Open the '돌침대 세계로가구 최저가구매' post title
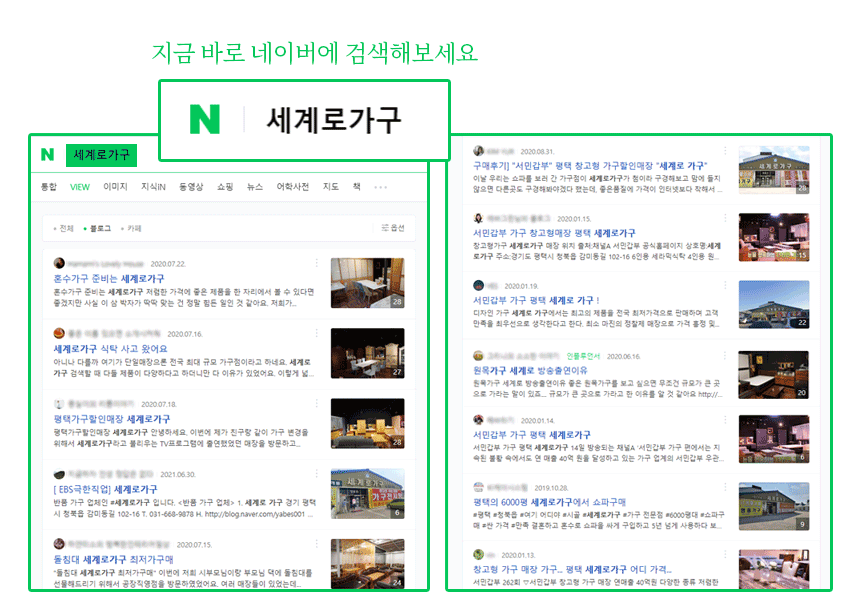The image size is (860, 614). 113,559
